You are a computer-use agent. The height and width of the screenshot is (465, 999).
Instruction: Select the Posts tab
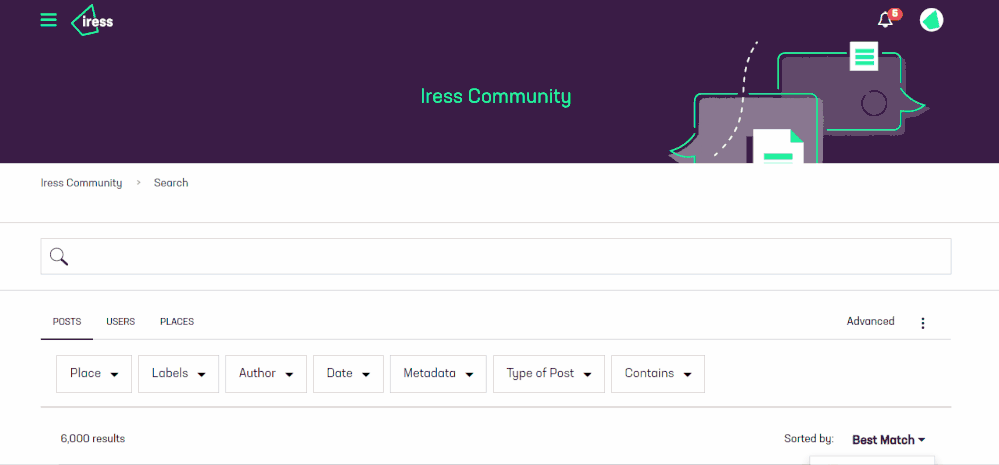(67, 322)
